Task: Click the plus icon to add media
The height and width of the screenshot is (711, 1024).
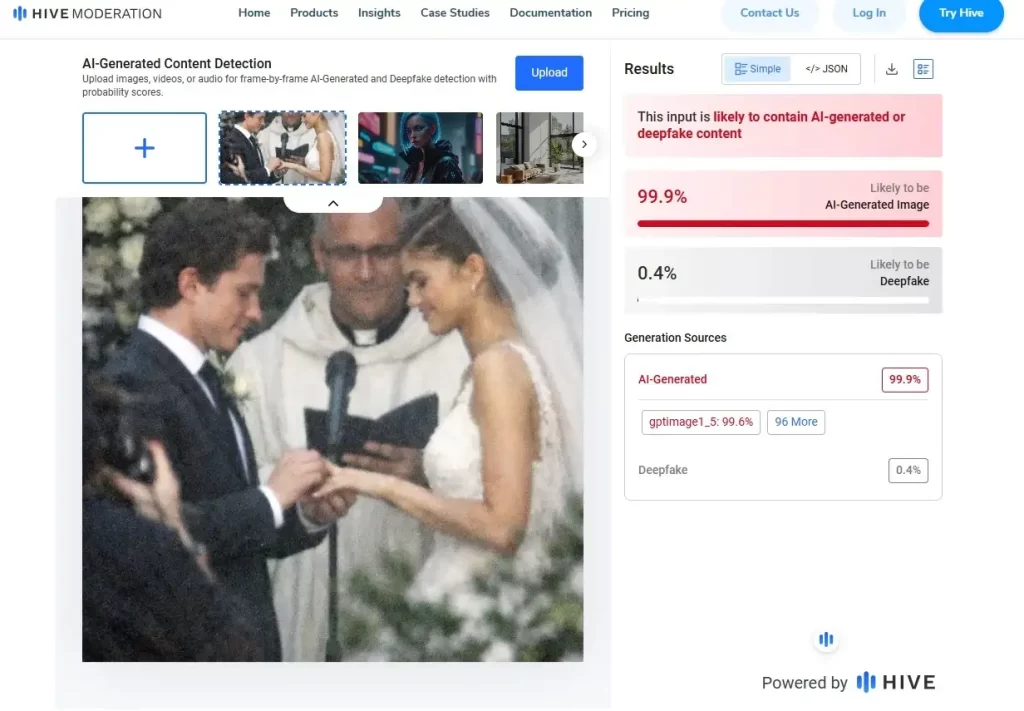Action: (144, 148)
